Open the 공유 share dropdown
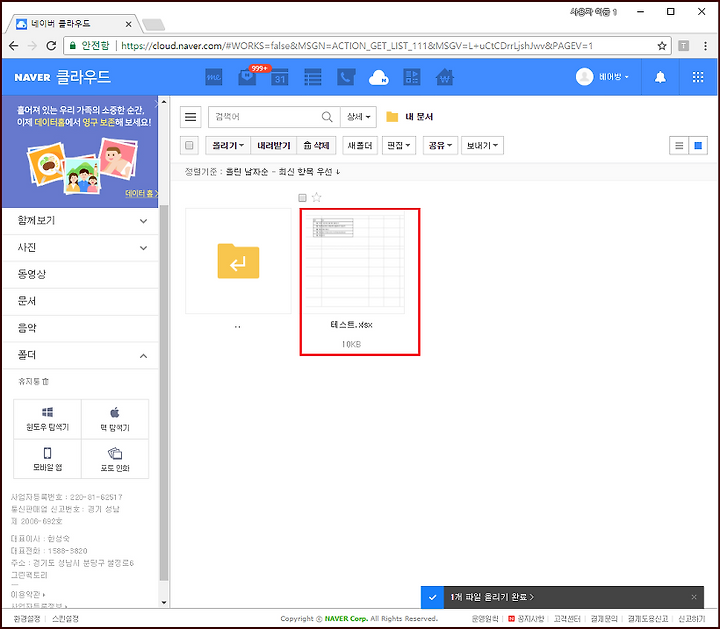This screenshot has width=720, height=629. [440, 146]
